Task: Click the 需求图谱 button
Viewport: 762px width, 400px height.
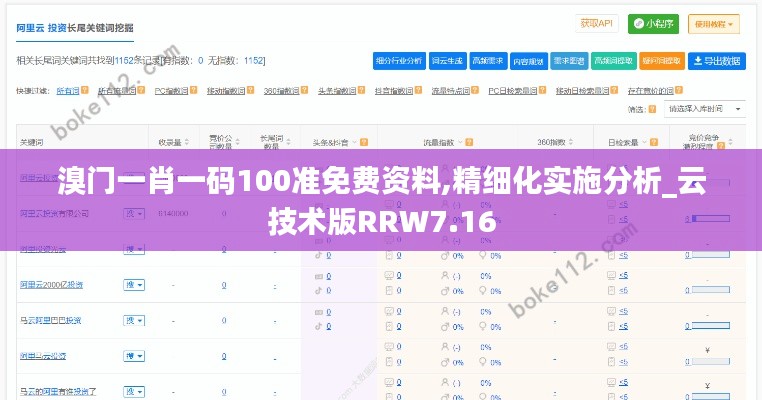Action: click(x=569, y=61)
